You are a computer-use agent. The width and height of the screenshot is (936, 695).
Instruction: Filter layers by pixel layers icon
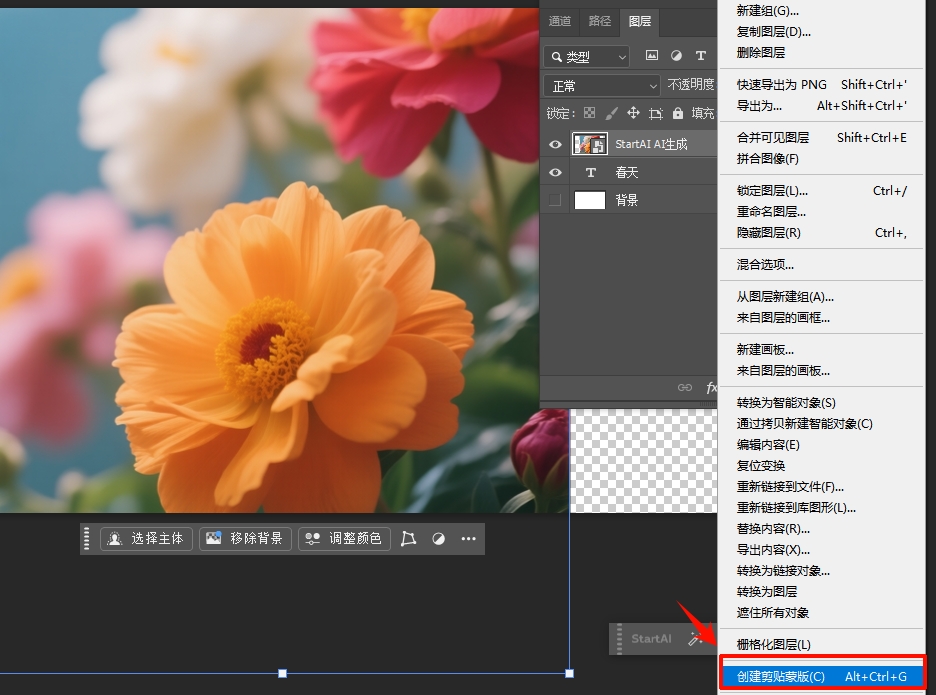652,56
